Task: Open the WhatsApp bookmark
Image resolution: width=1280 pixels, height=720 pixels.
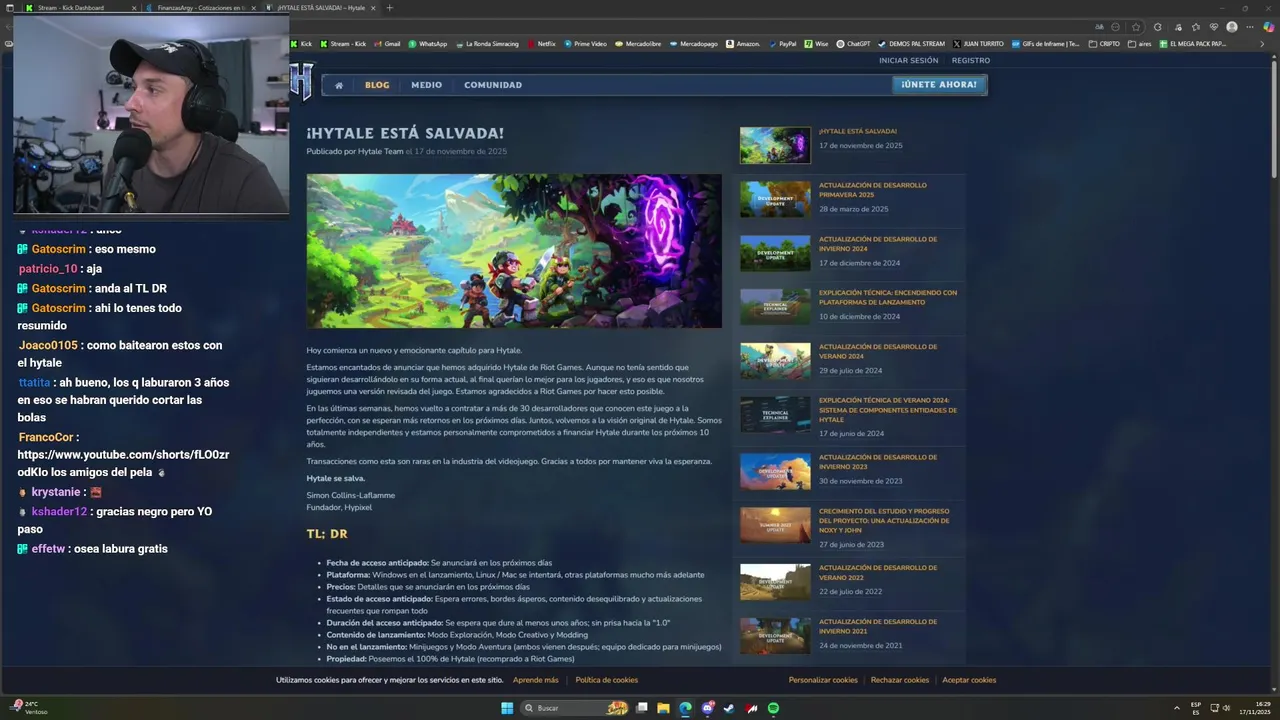Action: tap(428, 44)
